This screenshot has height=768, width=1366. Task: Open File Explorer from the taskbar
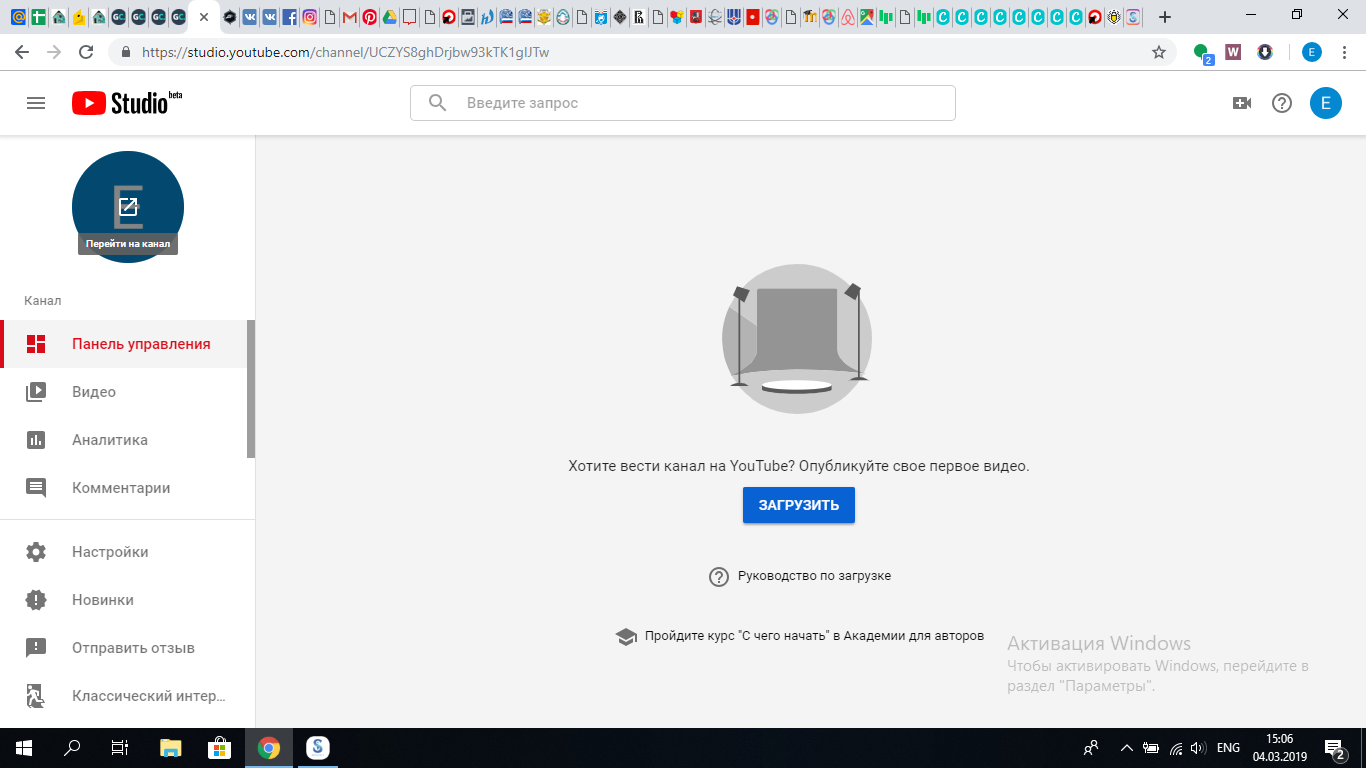[171, 748]
